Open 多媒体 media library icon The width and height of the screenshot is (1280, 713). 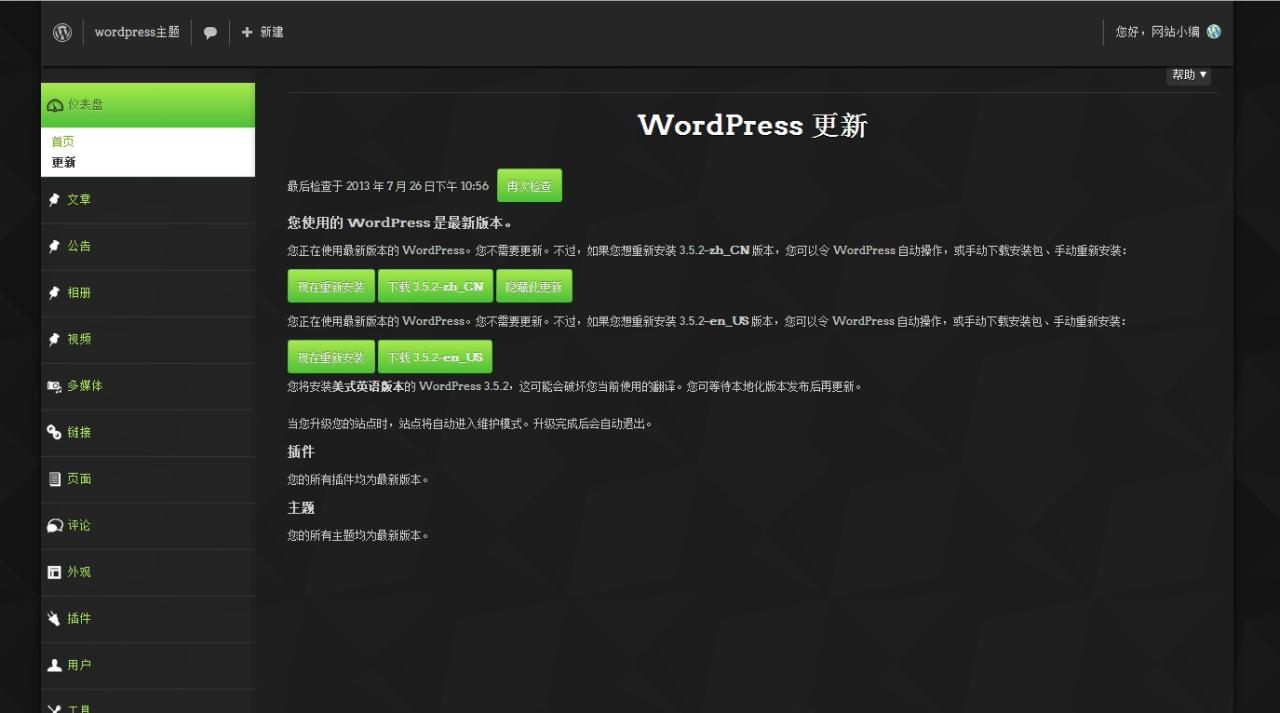[x=55, y=386]
